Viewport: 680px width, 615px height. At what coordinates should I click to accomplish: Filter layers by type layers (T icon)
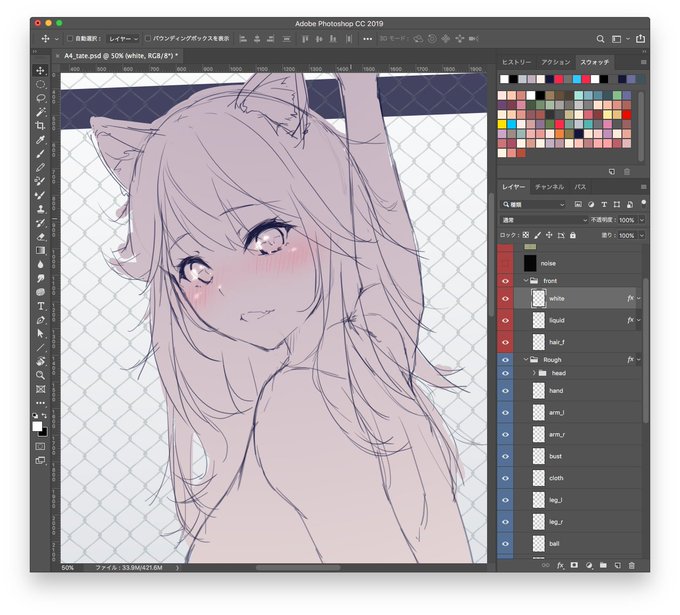604,204
